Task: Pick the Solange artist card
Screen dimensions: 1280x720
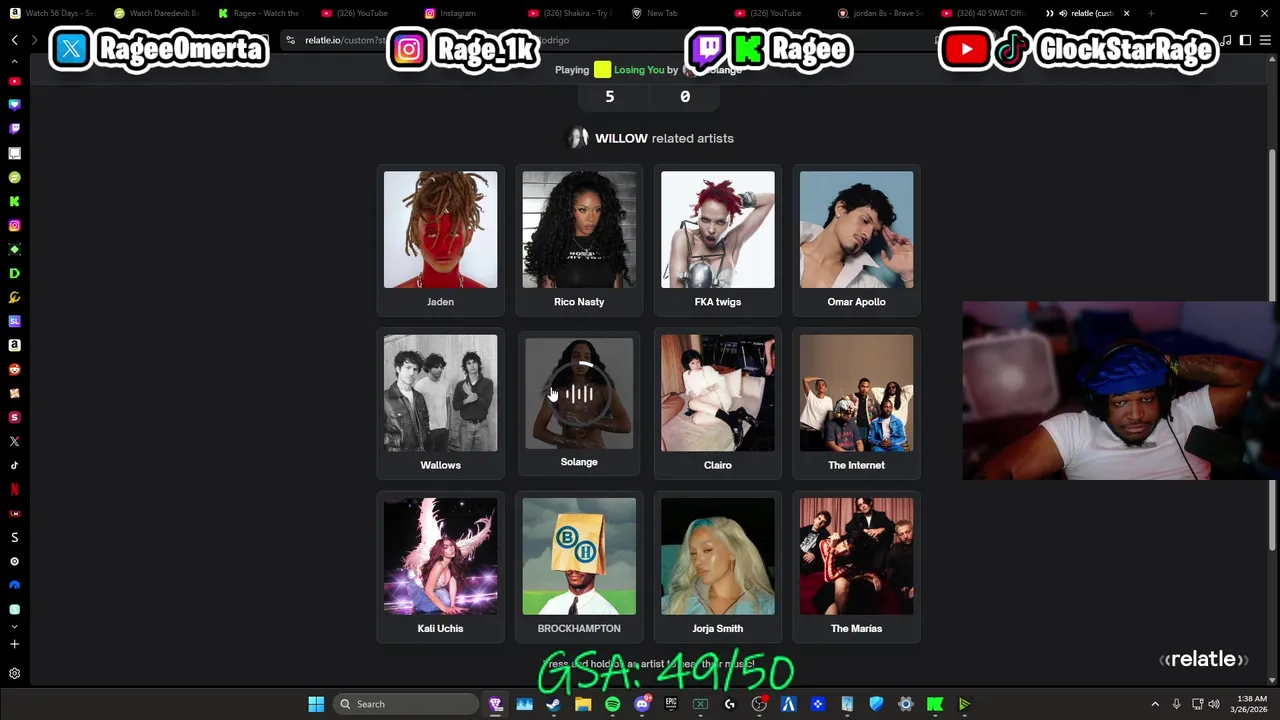Action: [579, 403]
